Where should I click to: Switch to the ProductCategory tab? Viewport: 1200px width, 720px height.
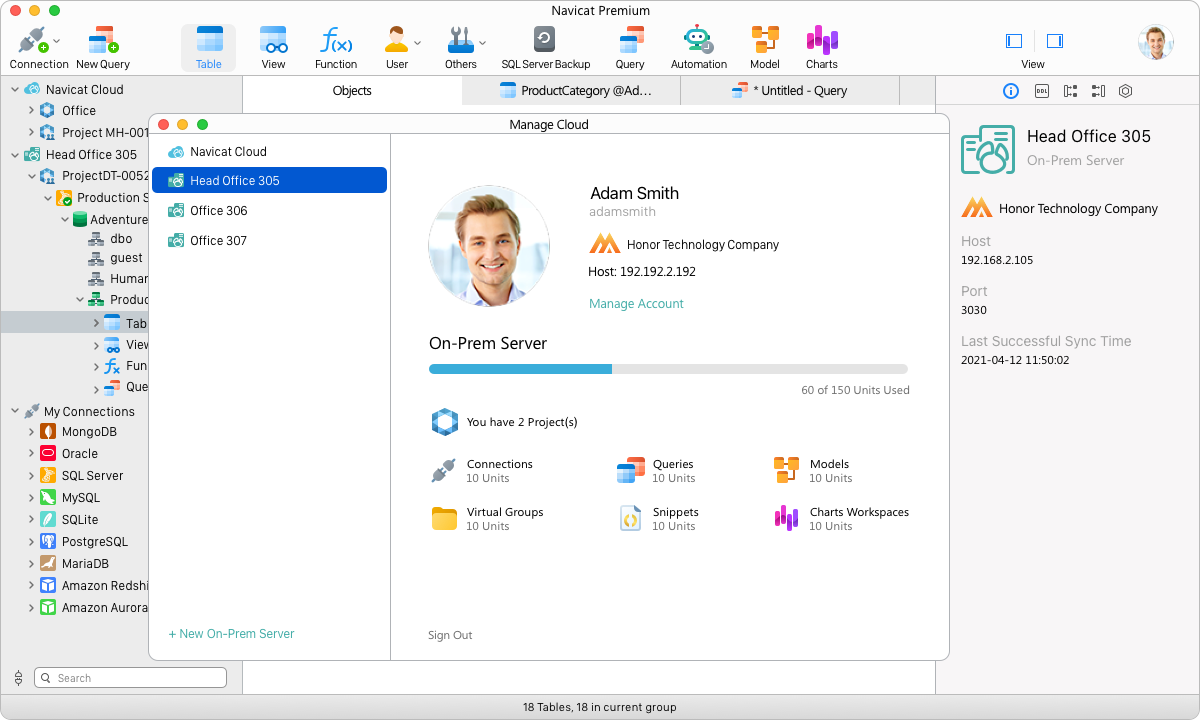(571, 90)
